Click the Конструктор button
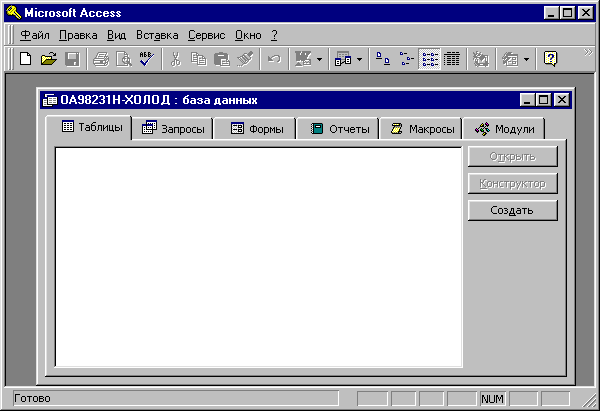600x411 pixels. (513, 184)
